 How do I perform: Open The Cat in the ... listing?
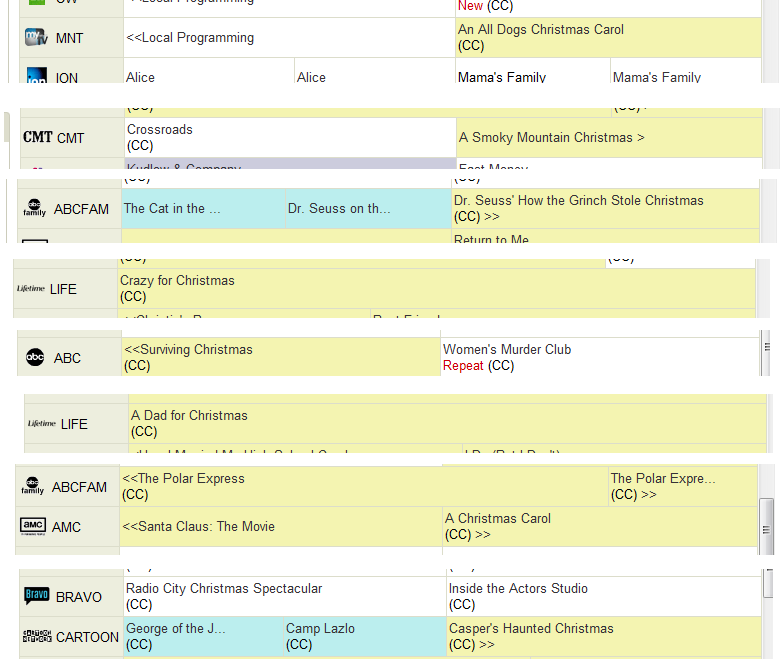pyautogui.click(x=203, y=208)
